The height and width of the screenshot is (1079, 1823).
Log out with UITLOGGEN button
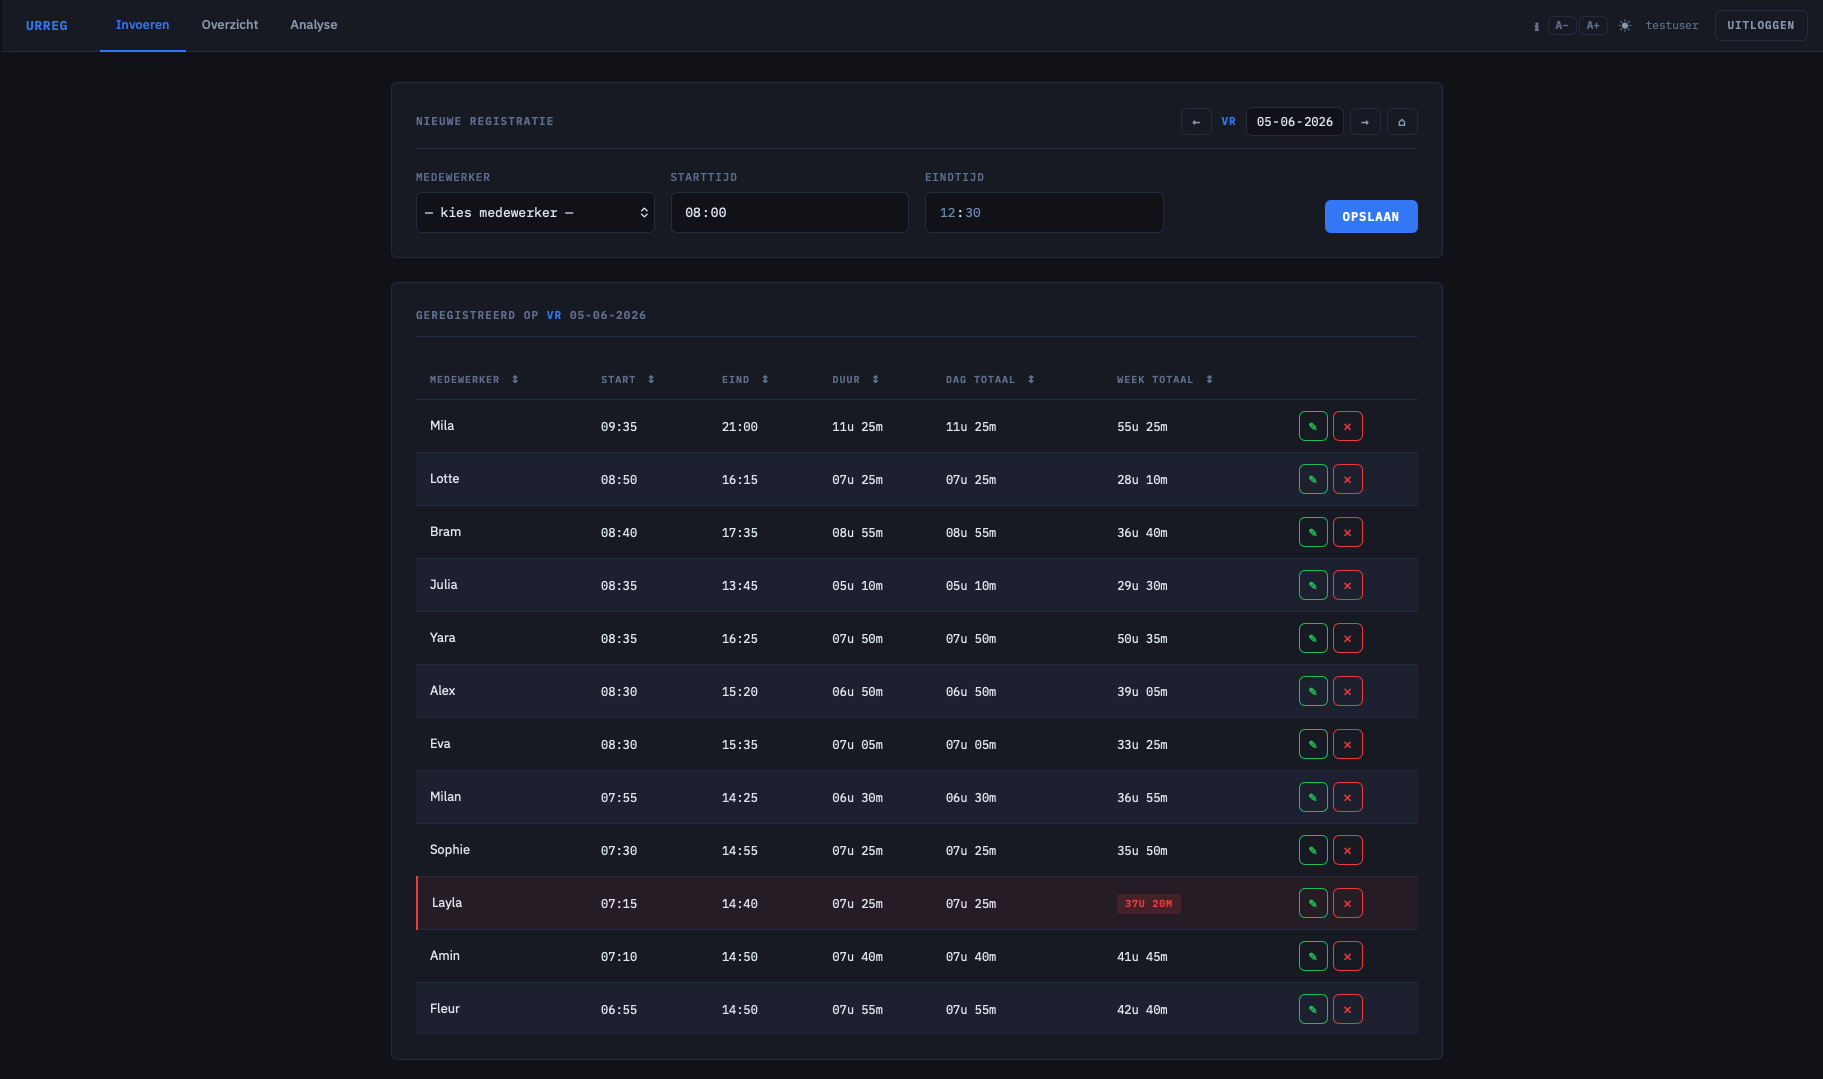point(1761,25)
